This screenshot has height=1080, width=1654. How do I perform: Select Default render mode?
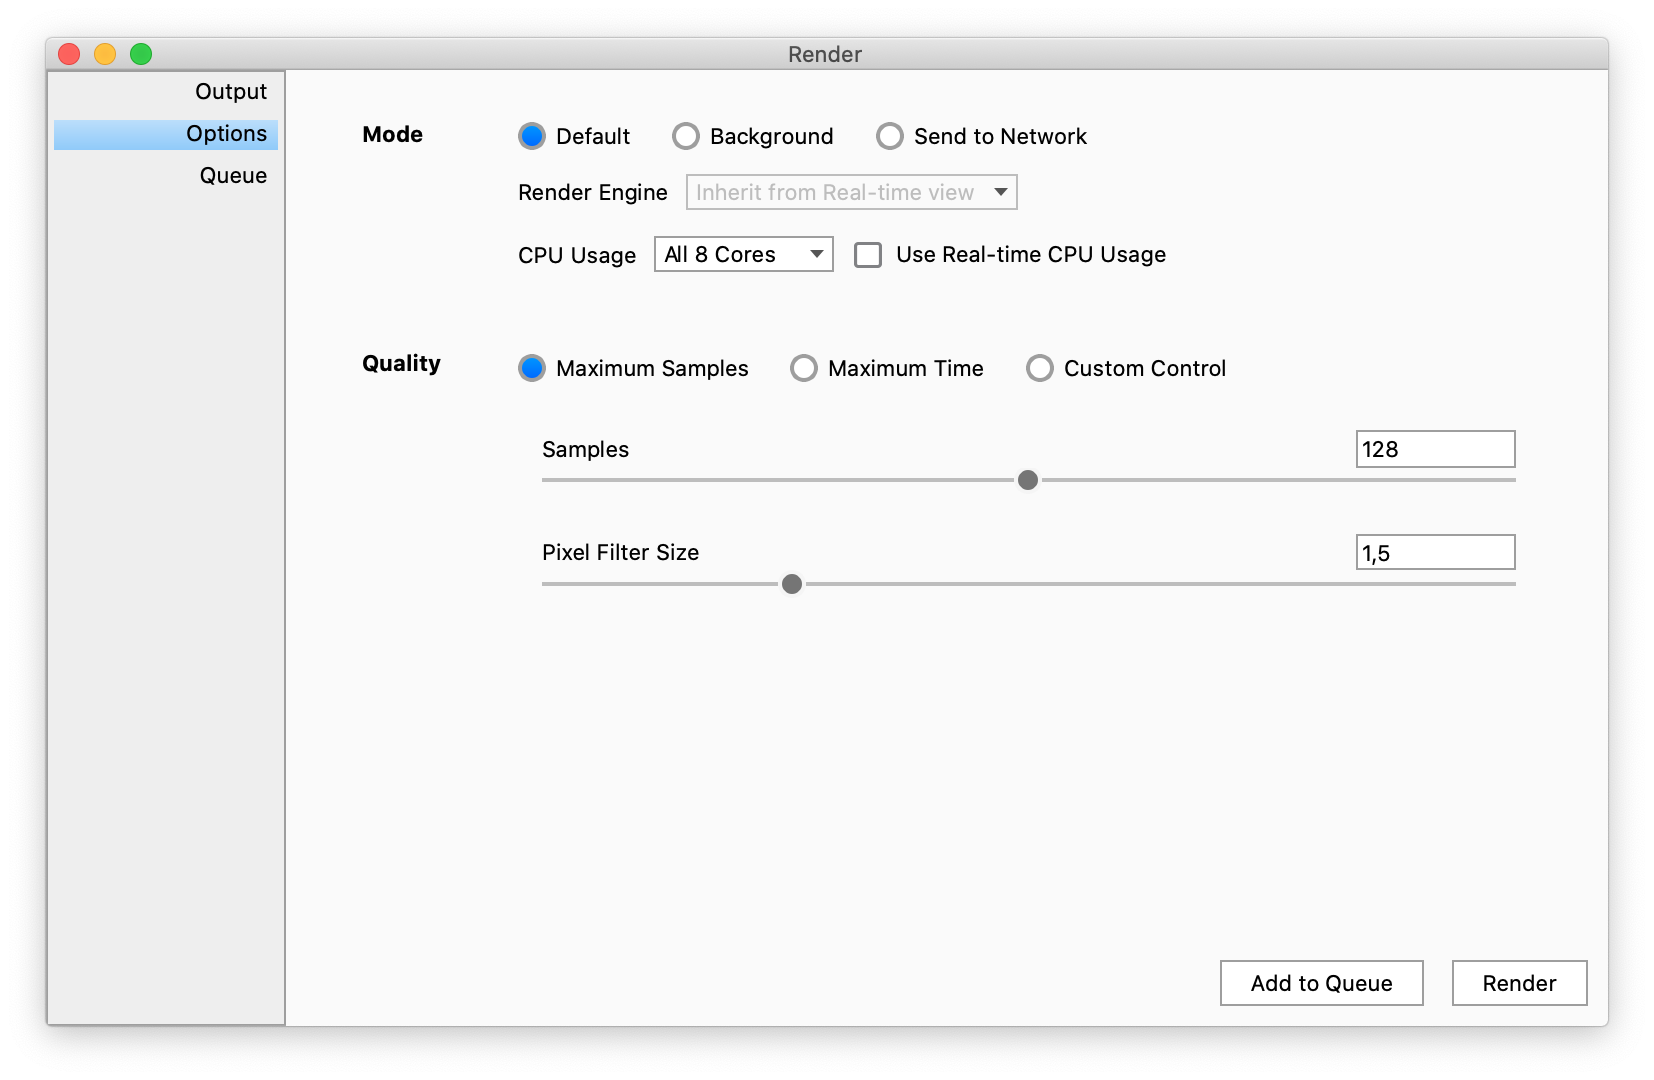[x=532, y=136]
